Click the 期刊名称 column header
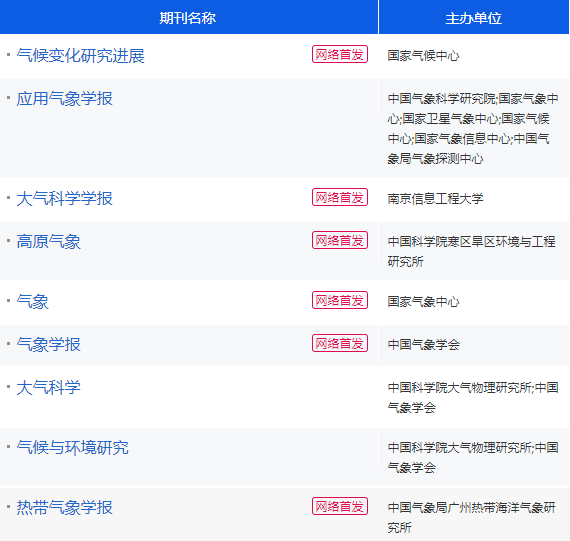The image size is (570, 541). [x=188, y=18]
